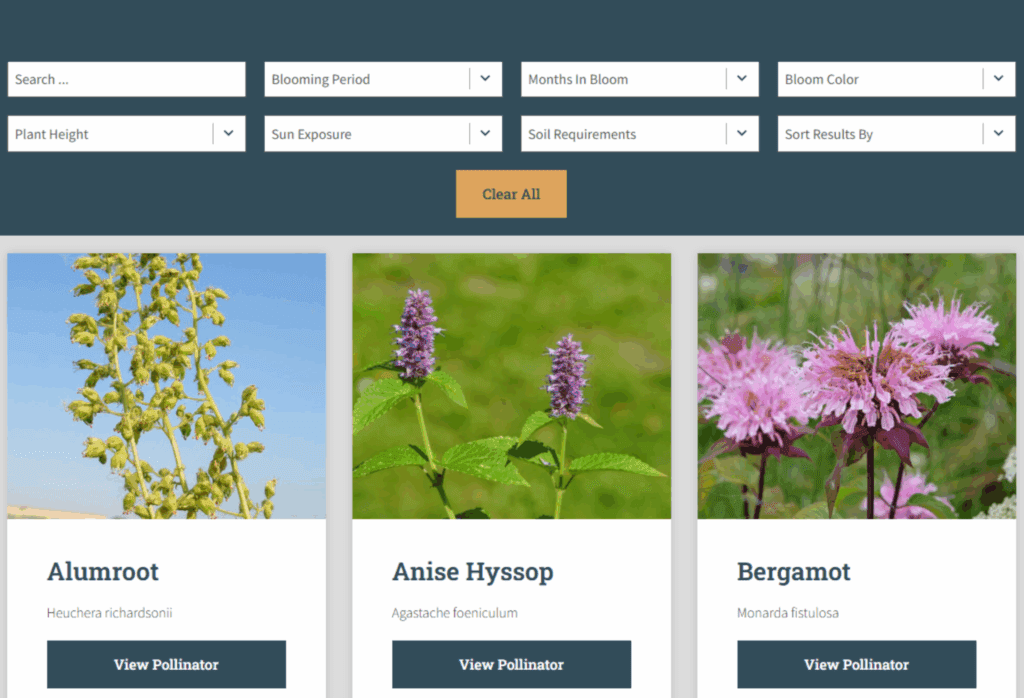This screenshot has width=1024, height=698.
Task: Select the Bergamot plant title
Action: point(794,572)
